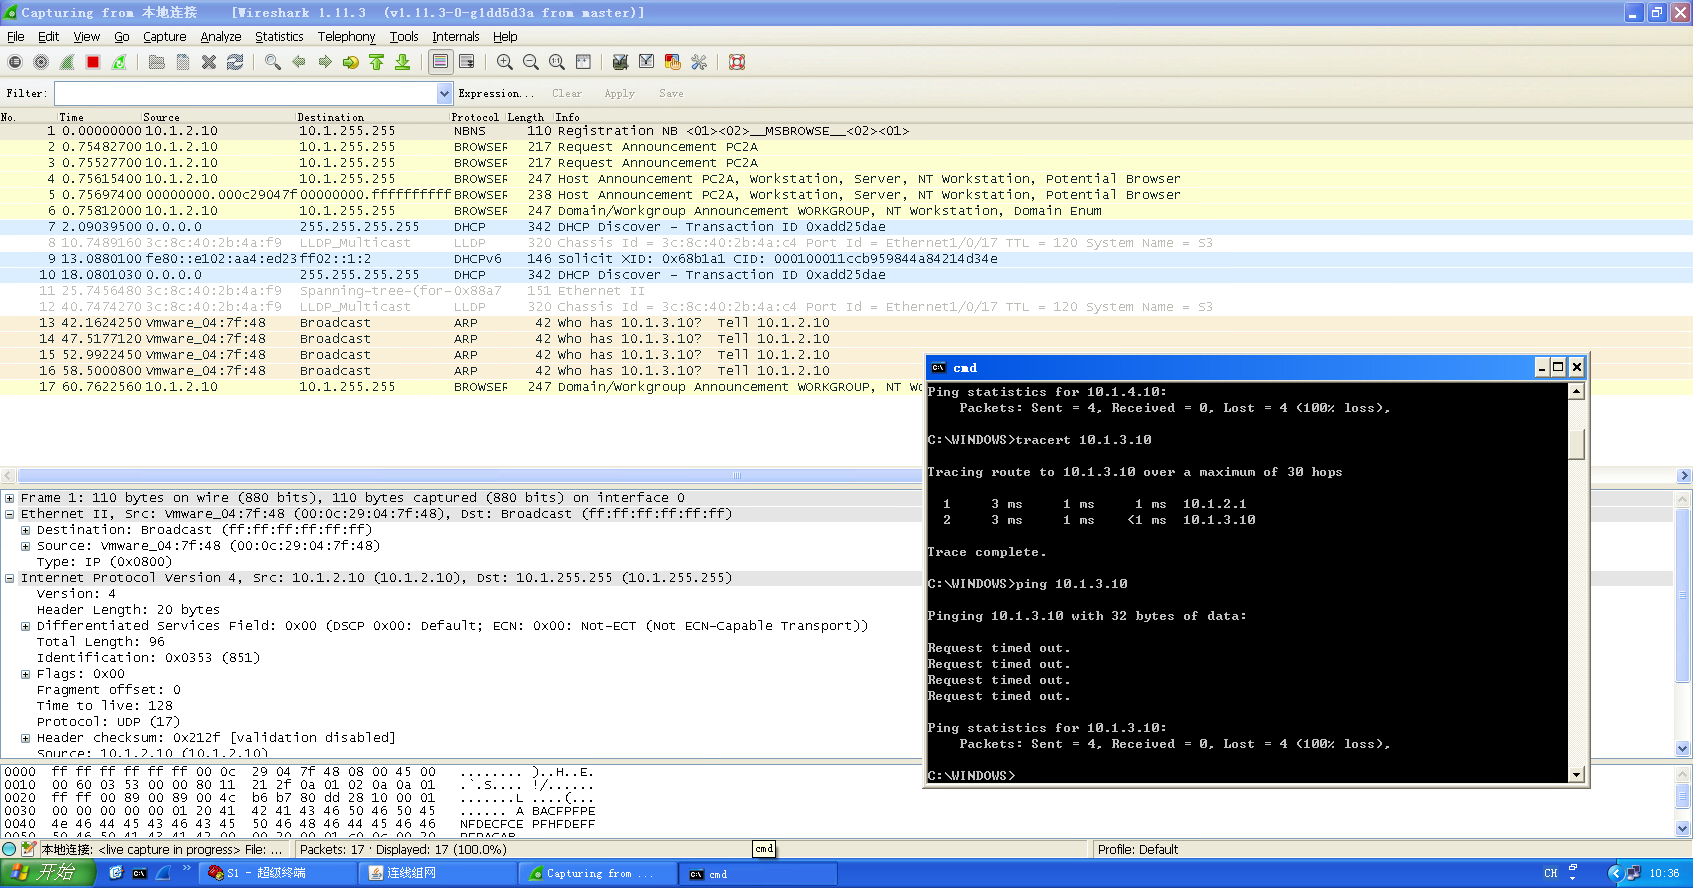Edit display filter icon

click(x=647, y=62)
